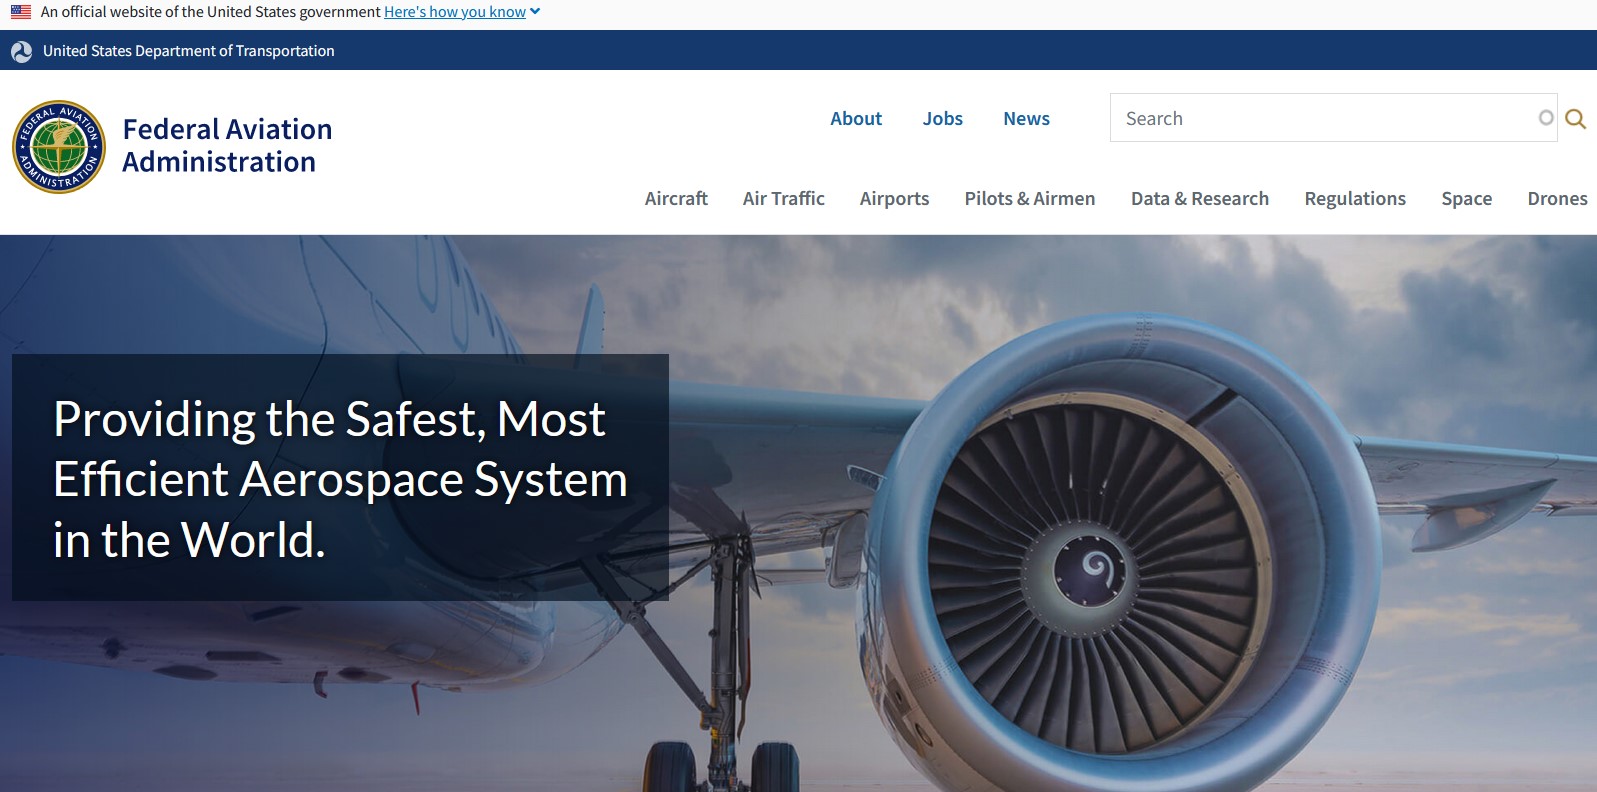Click the DOT triskelion logo icon
Viewport: 1597px width, 792px height.
22,51
